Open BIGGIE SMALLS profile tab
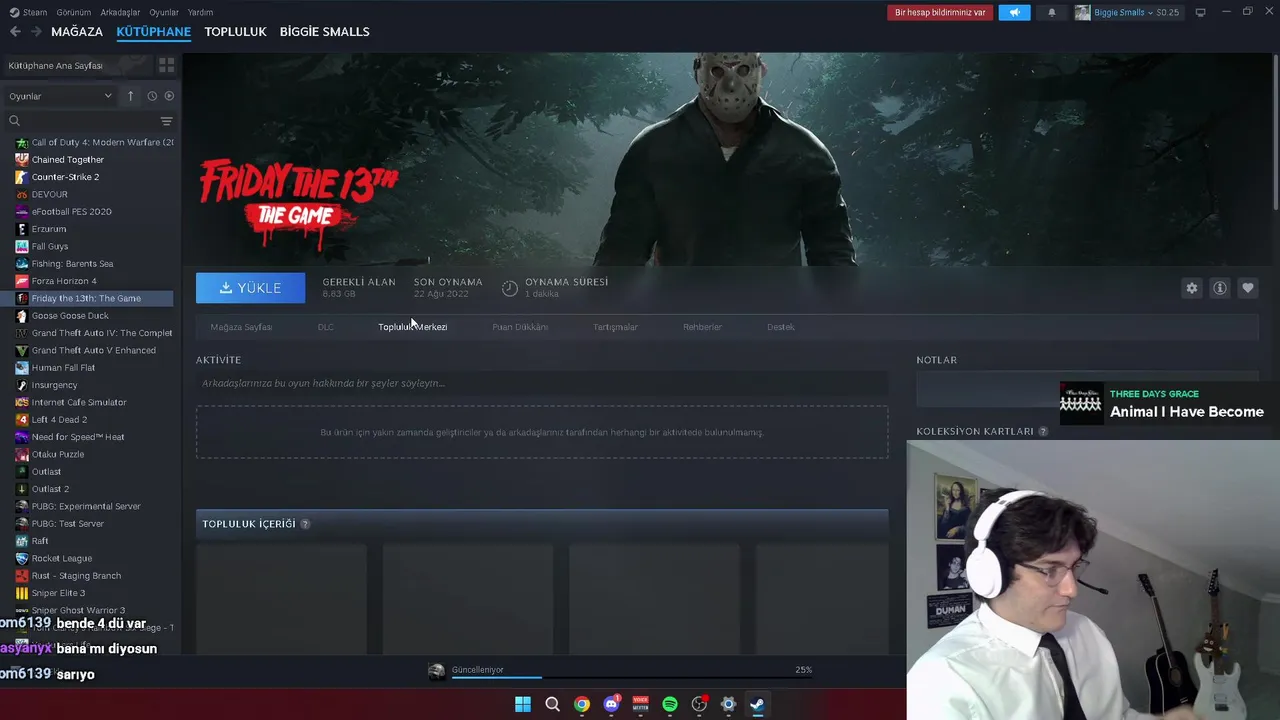Screen dimensions: 1280x720 324,32
